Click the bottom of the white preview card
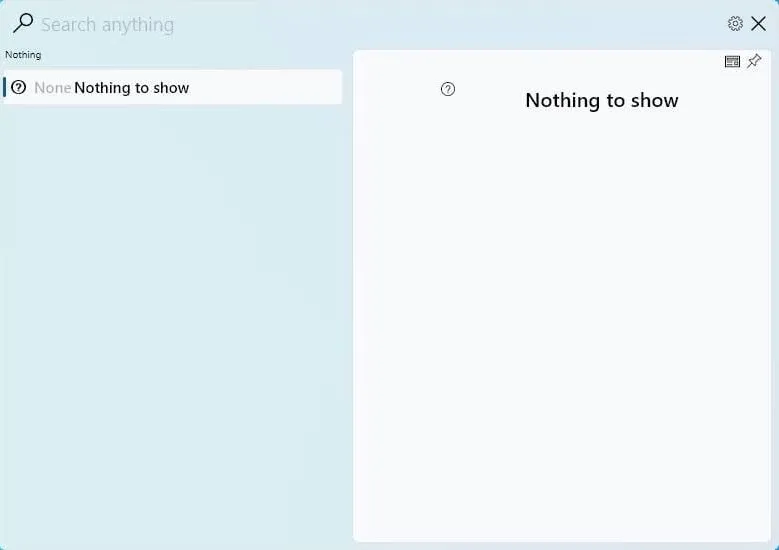 [560, 525]
